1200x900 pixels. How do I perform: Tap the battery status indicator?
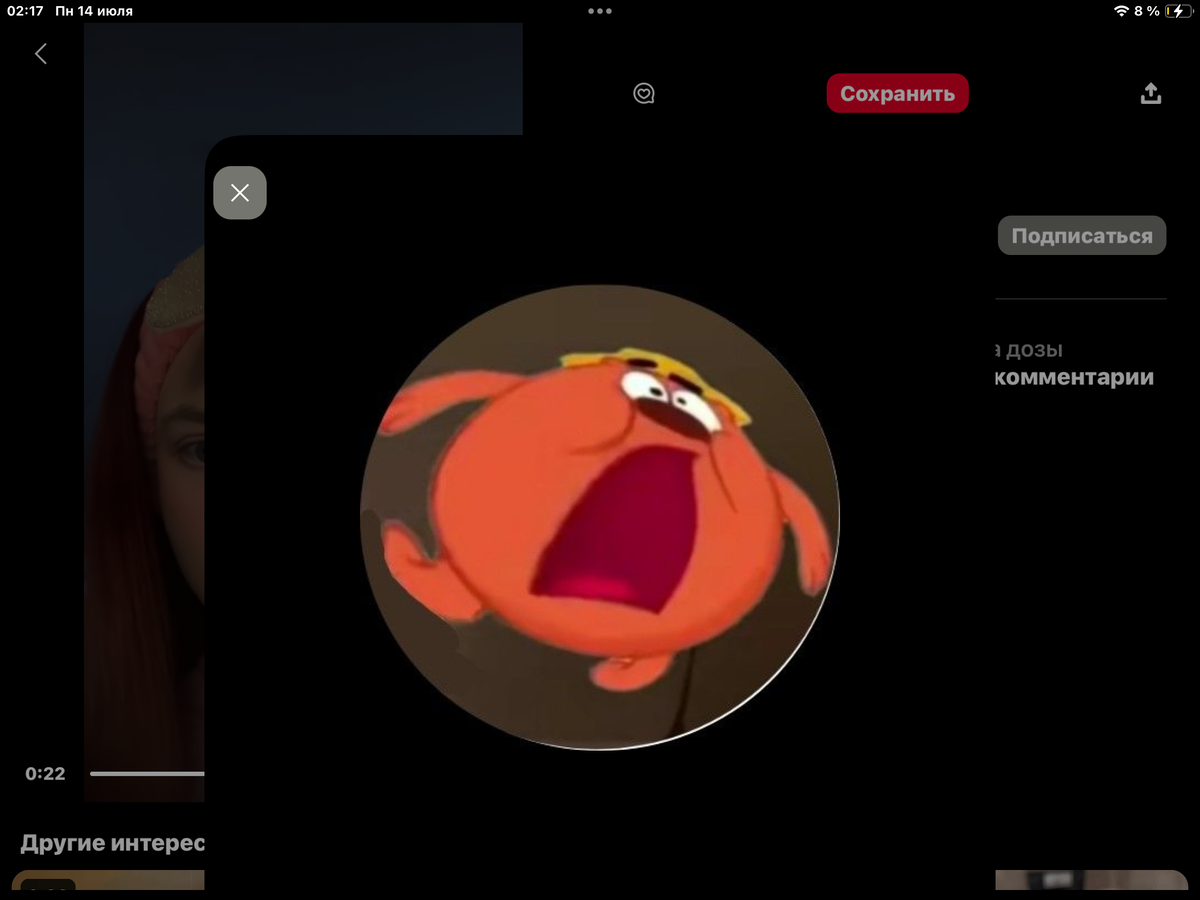1177,11
